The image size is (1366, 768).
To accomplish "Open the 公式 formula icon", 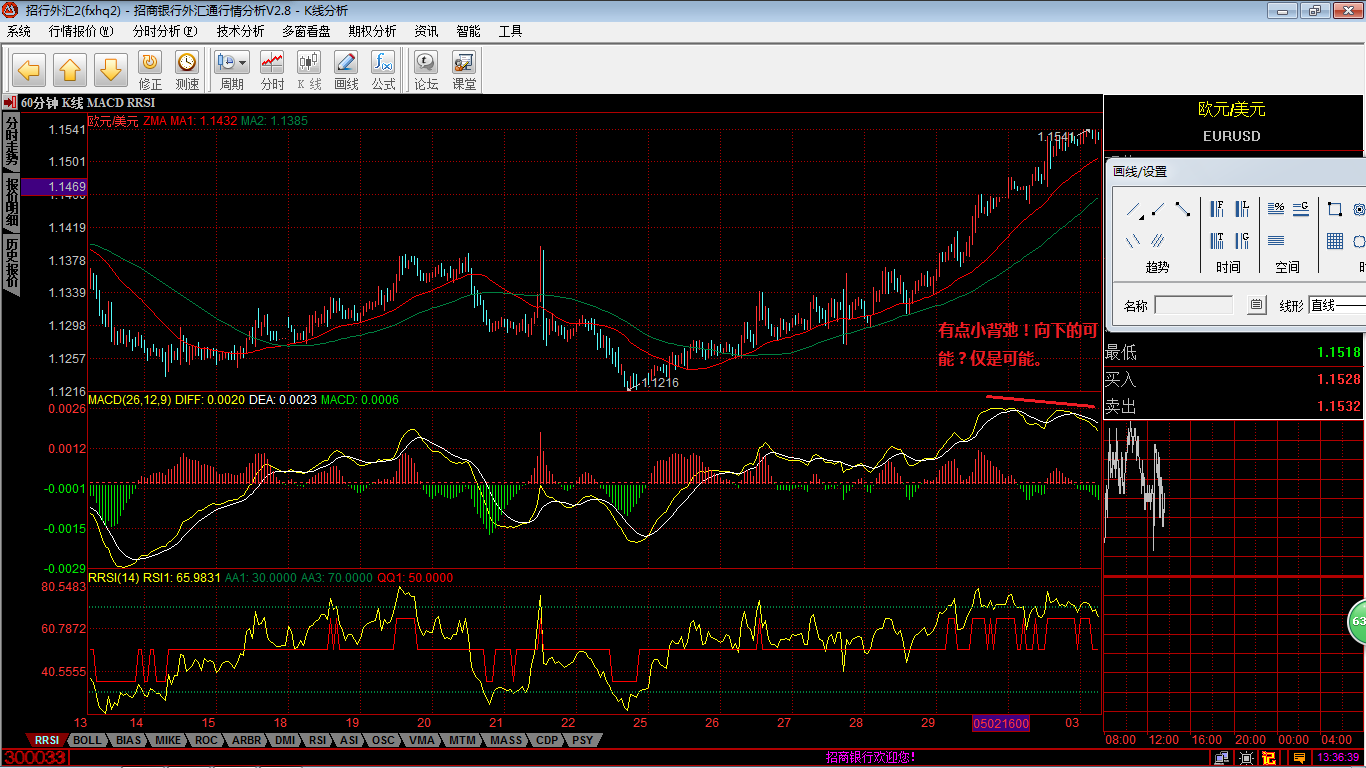I will click(x=383, y=71).
